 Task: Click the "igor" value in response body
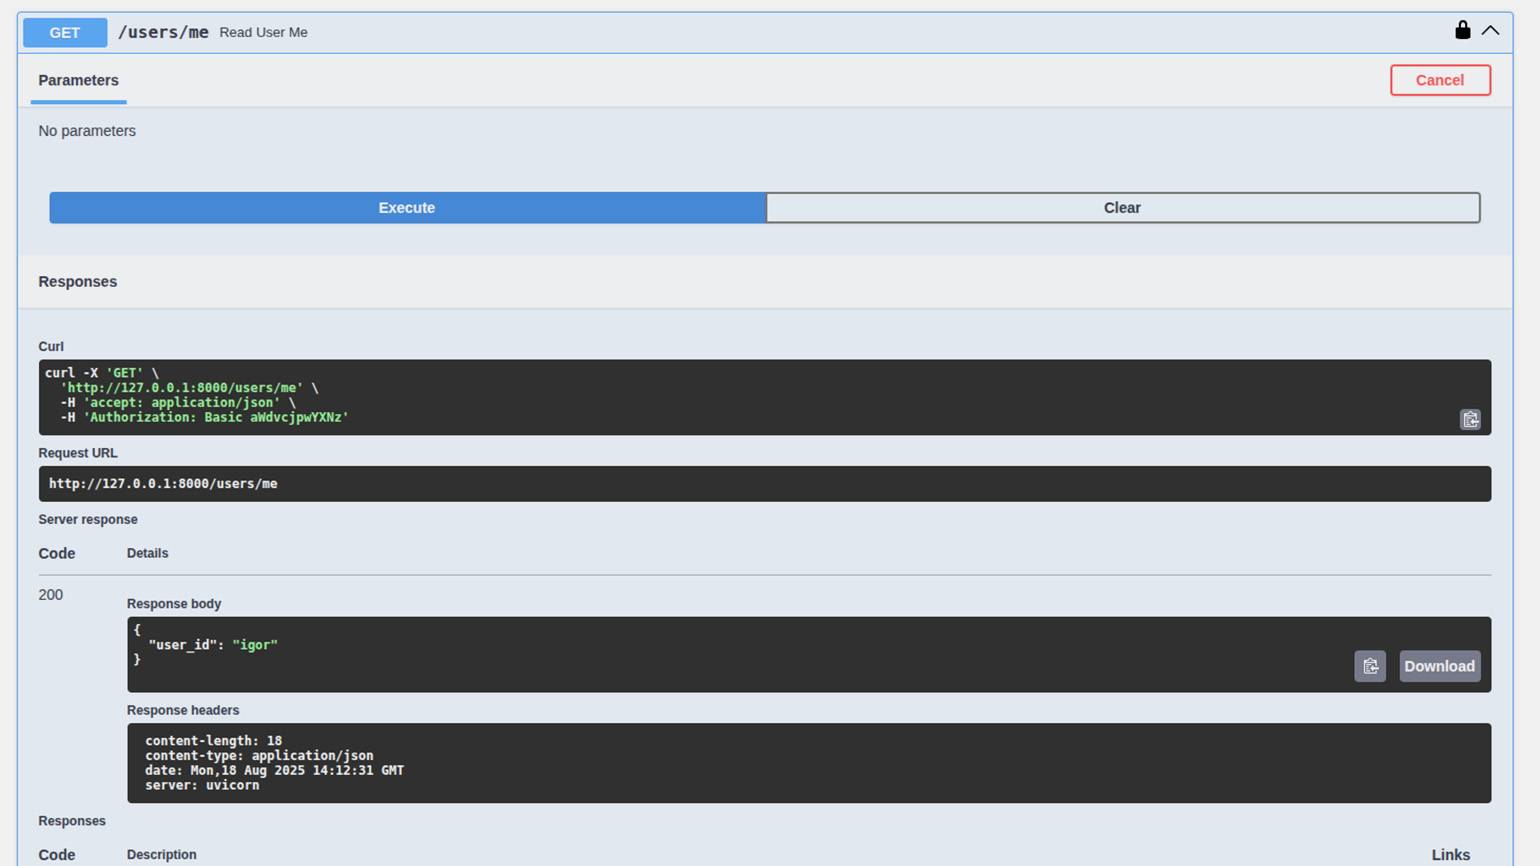pos(255,645)
